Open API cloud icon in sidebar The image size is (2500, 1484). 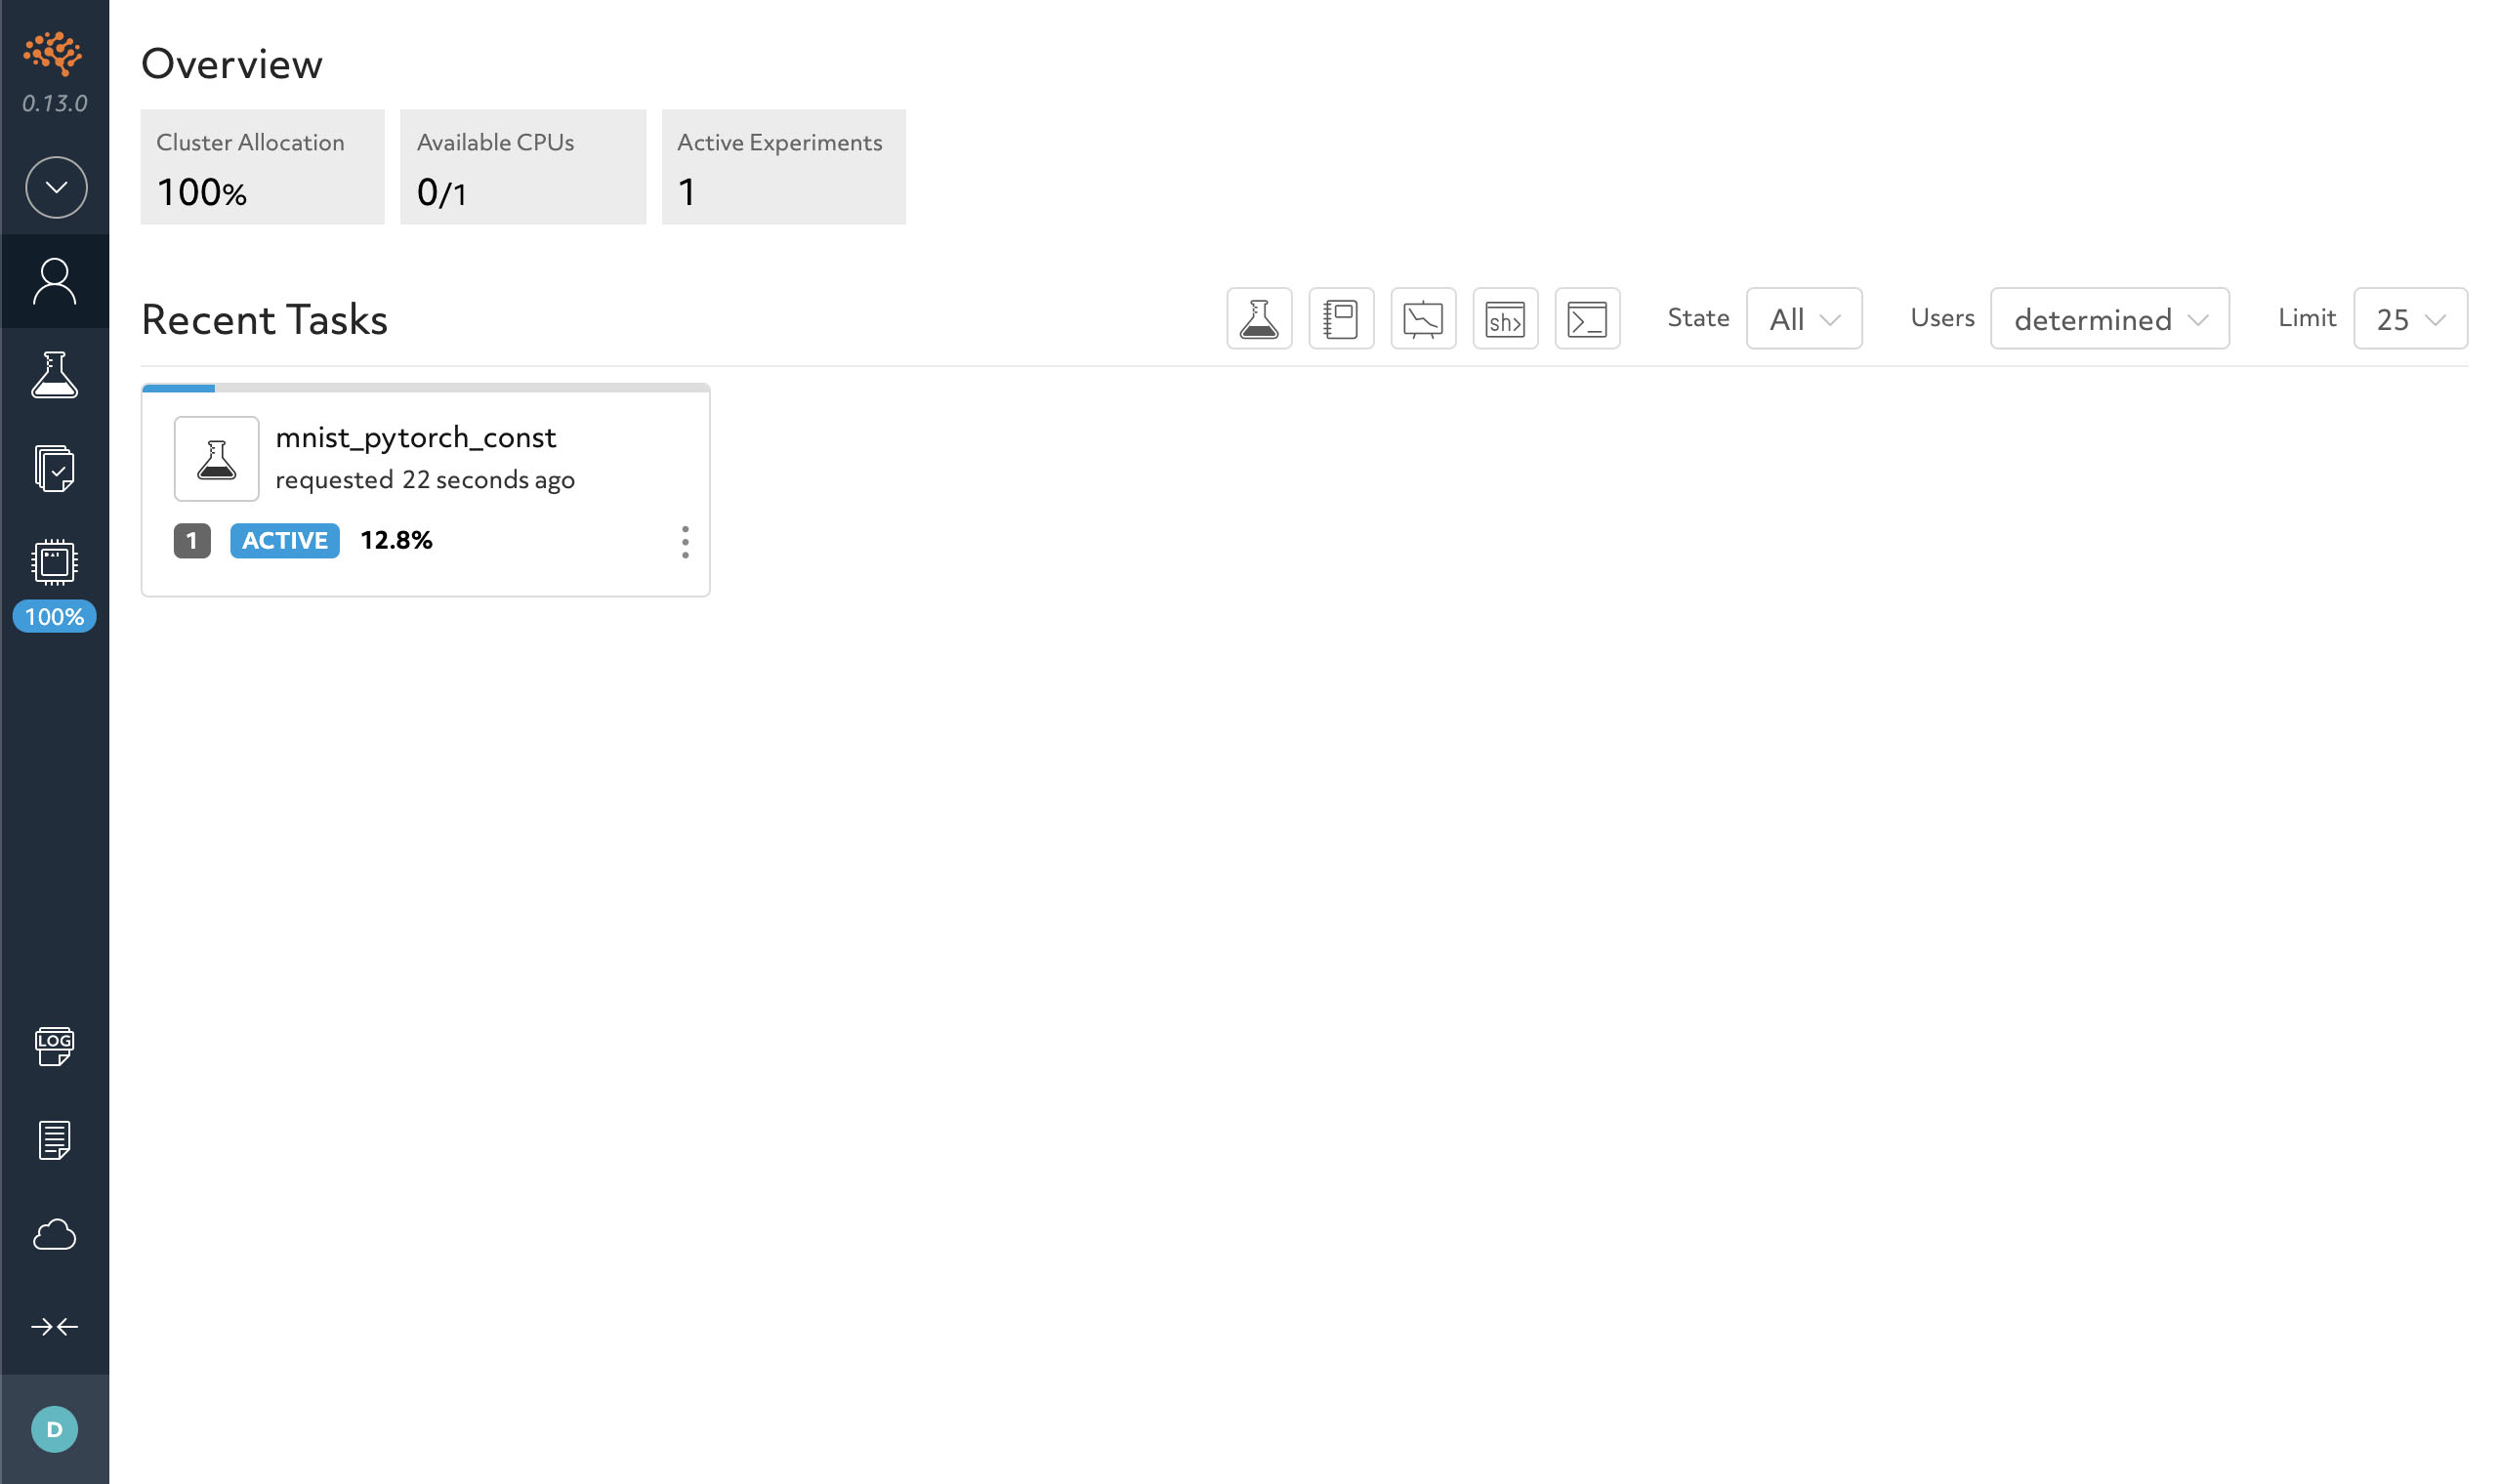click(55, 1235)
